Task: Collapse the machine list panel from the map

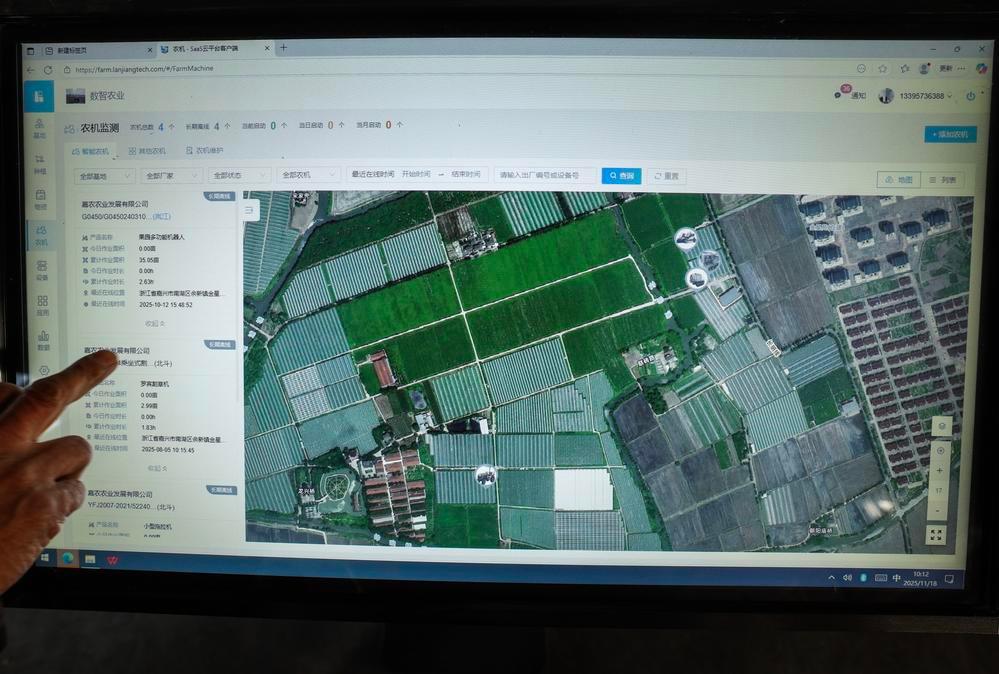Action: click(x=250, y=209)
